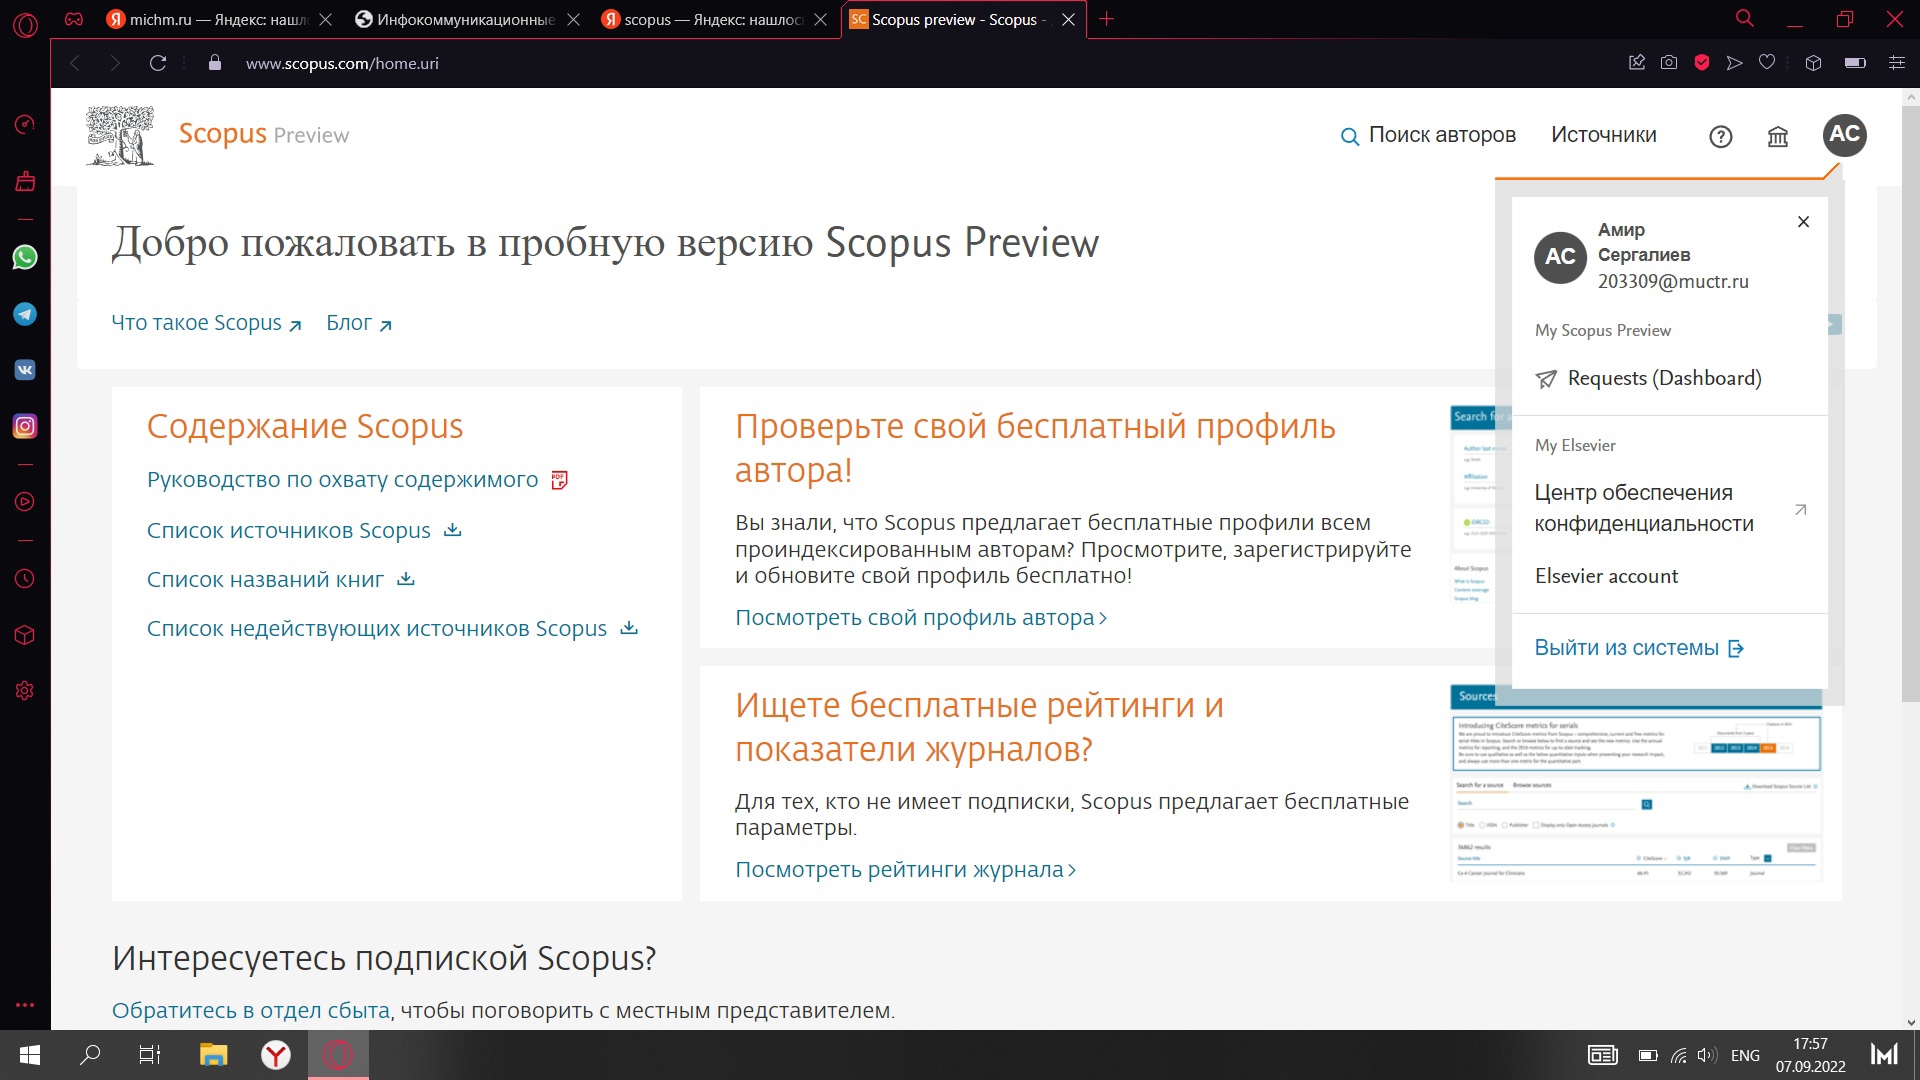
Task: Open VK in the sidebar
Action: pyautogui.click(x=25, y=370)
